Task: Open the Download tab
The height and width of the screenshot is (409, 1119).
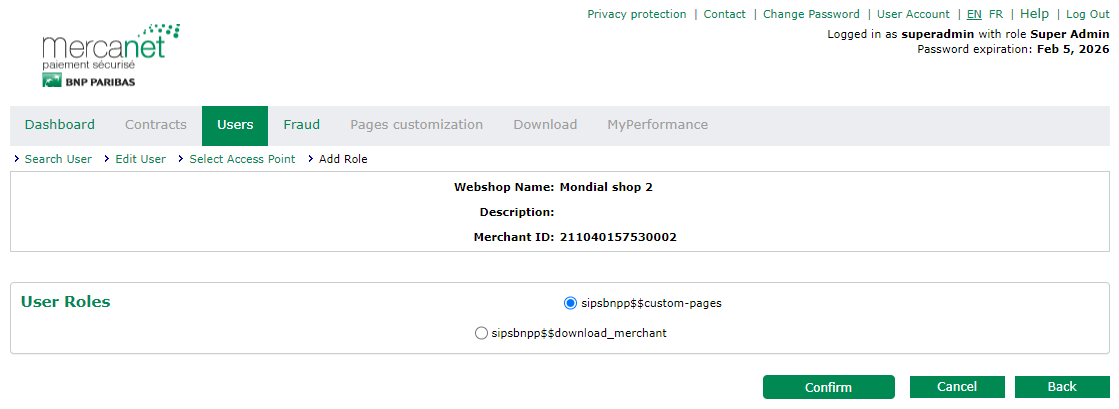Action: [545, 125]
